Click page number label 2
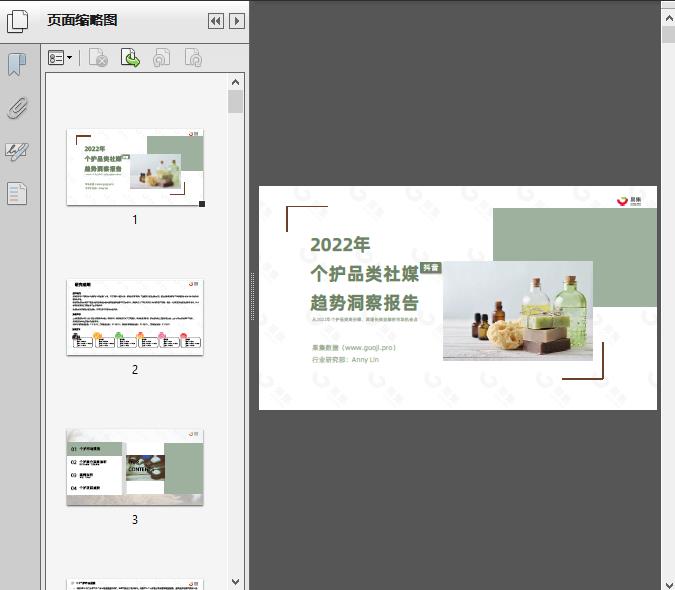 tap(135, 370)
